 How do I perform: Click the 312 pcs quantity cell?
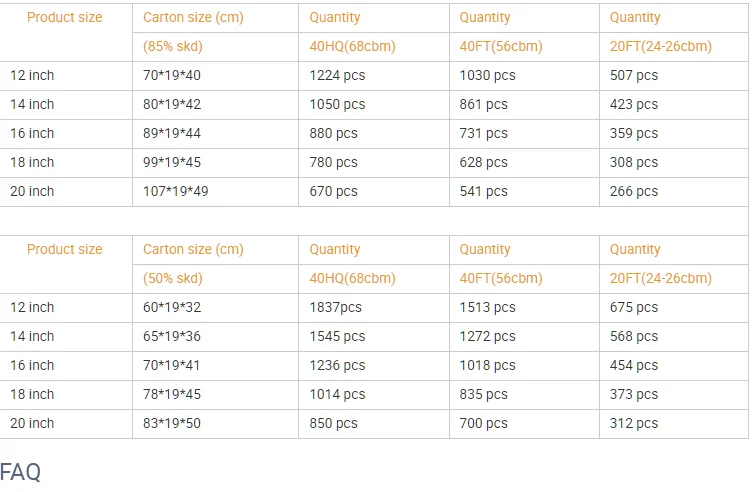634,423
